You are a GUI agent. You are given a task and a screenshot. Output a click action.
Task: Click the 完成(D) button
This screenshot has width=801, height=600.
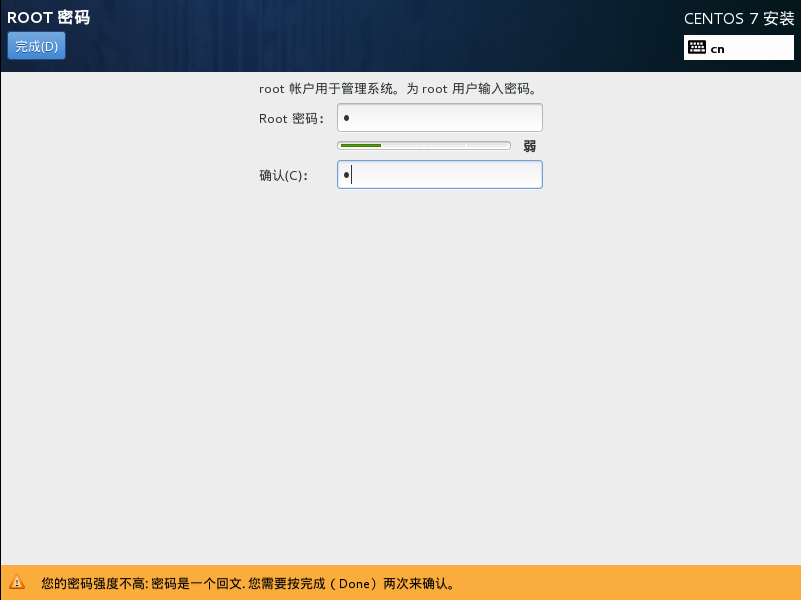(x=36, y=46)
